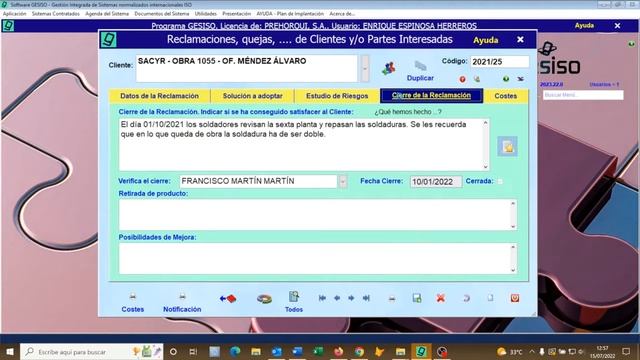Click the Notificación label
The image size is (640, 360).
click(182, 309)
